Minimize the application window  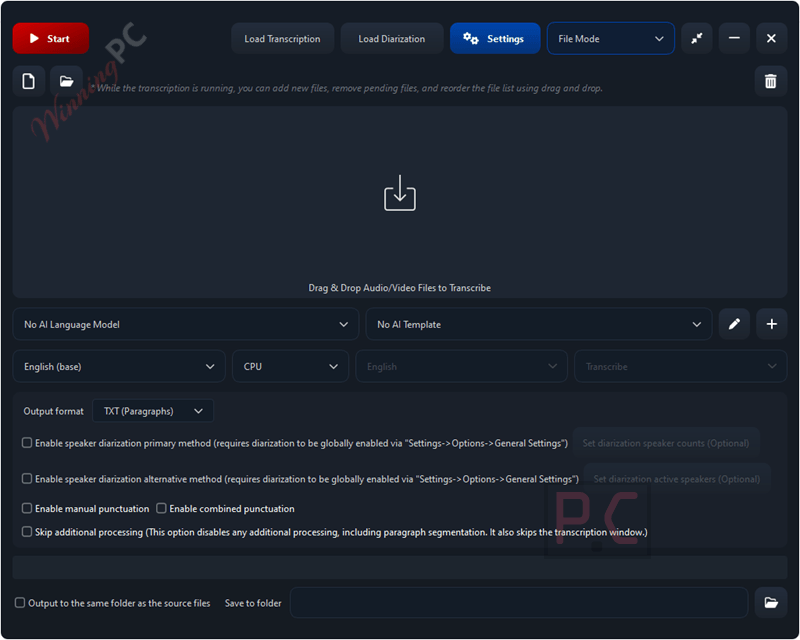734,38
